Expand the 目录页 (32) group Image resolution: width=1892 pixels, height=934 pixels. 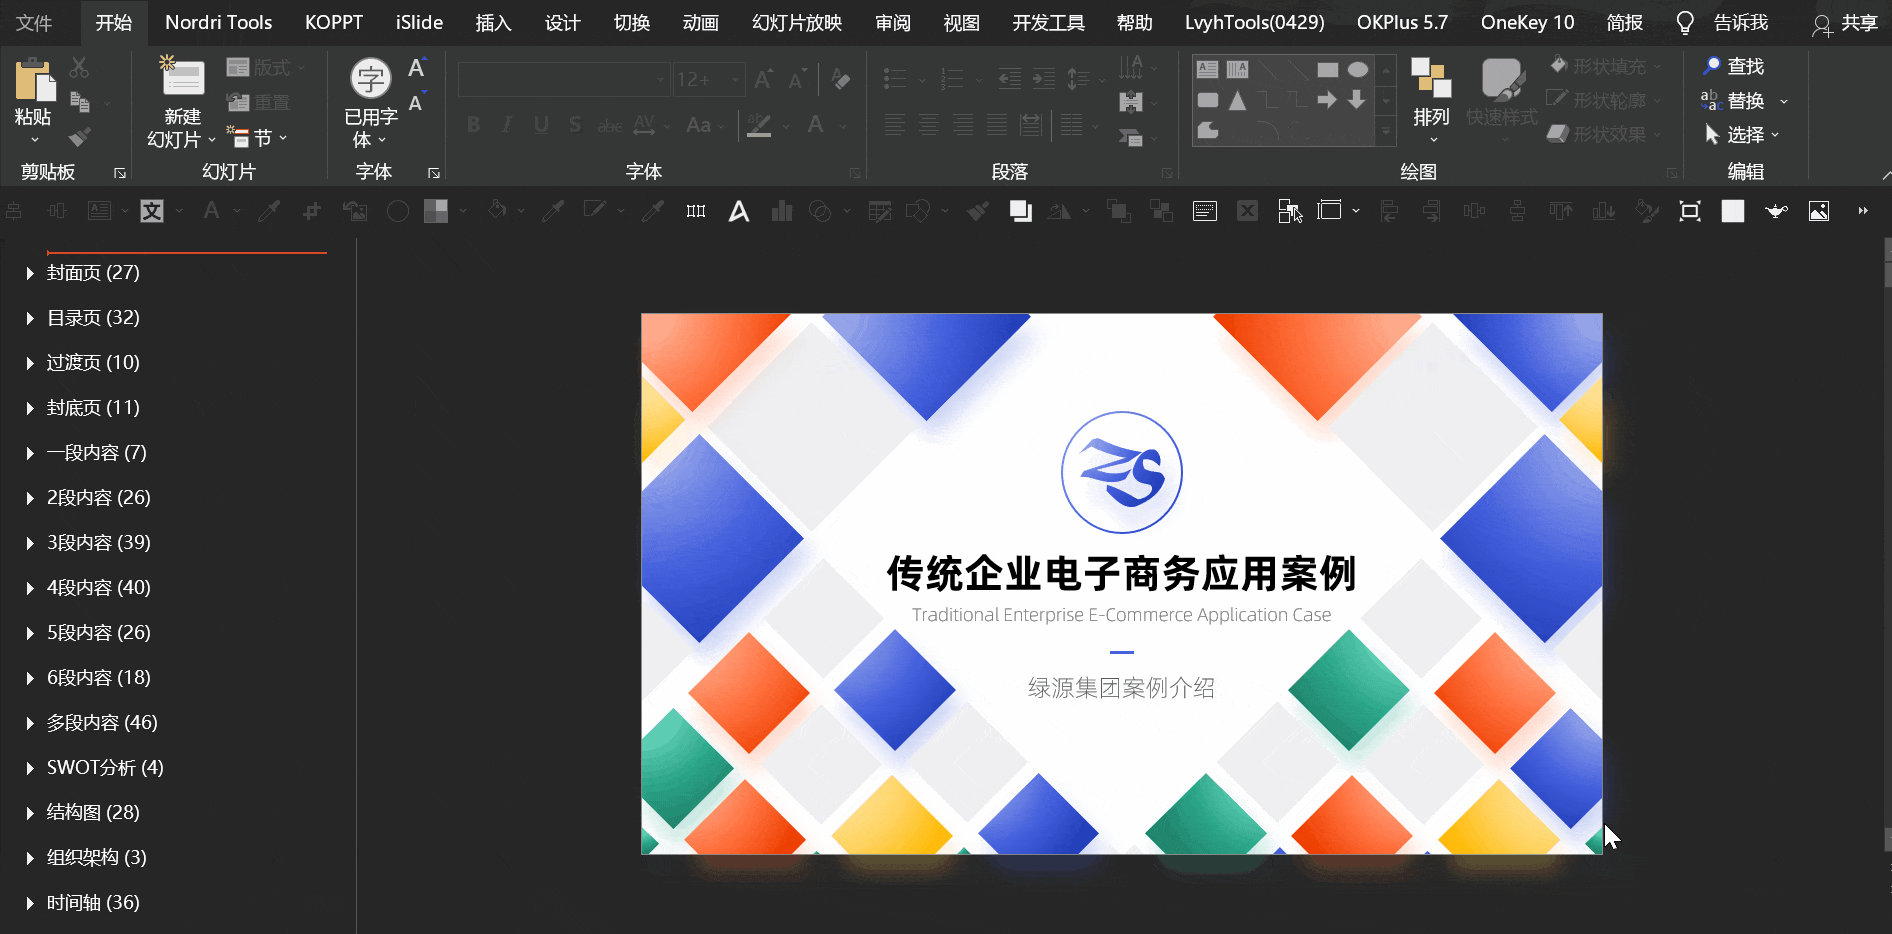(x=30, y=318)
